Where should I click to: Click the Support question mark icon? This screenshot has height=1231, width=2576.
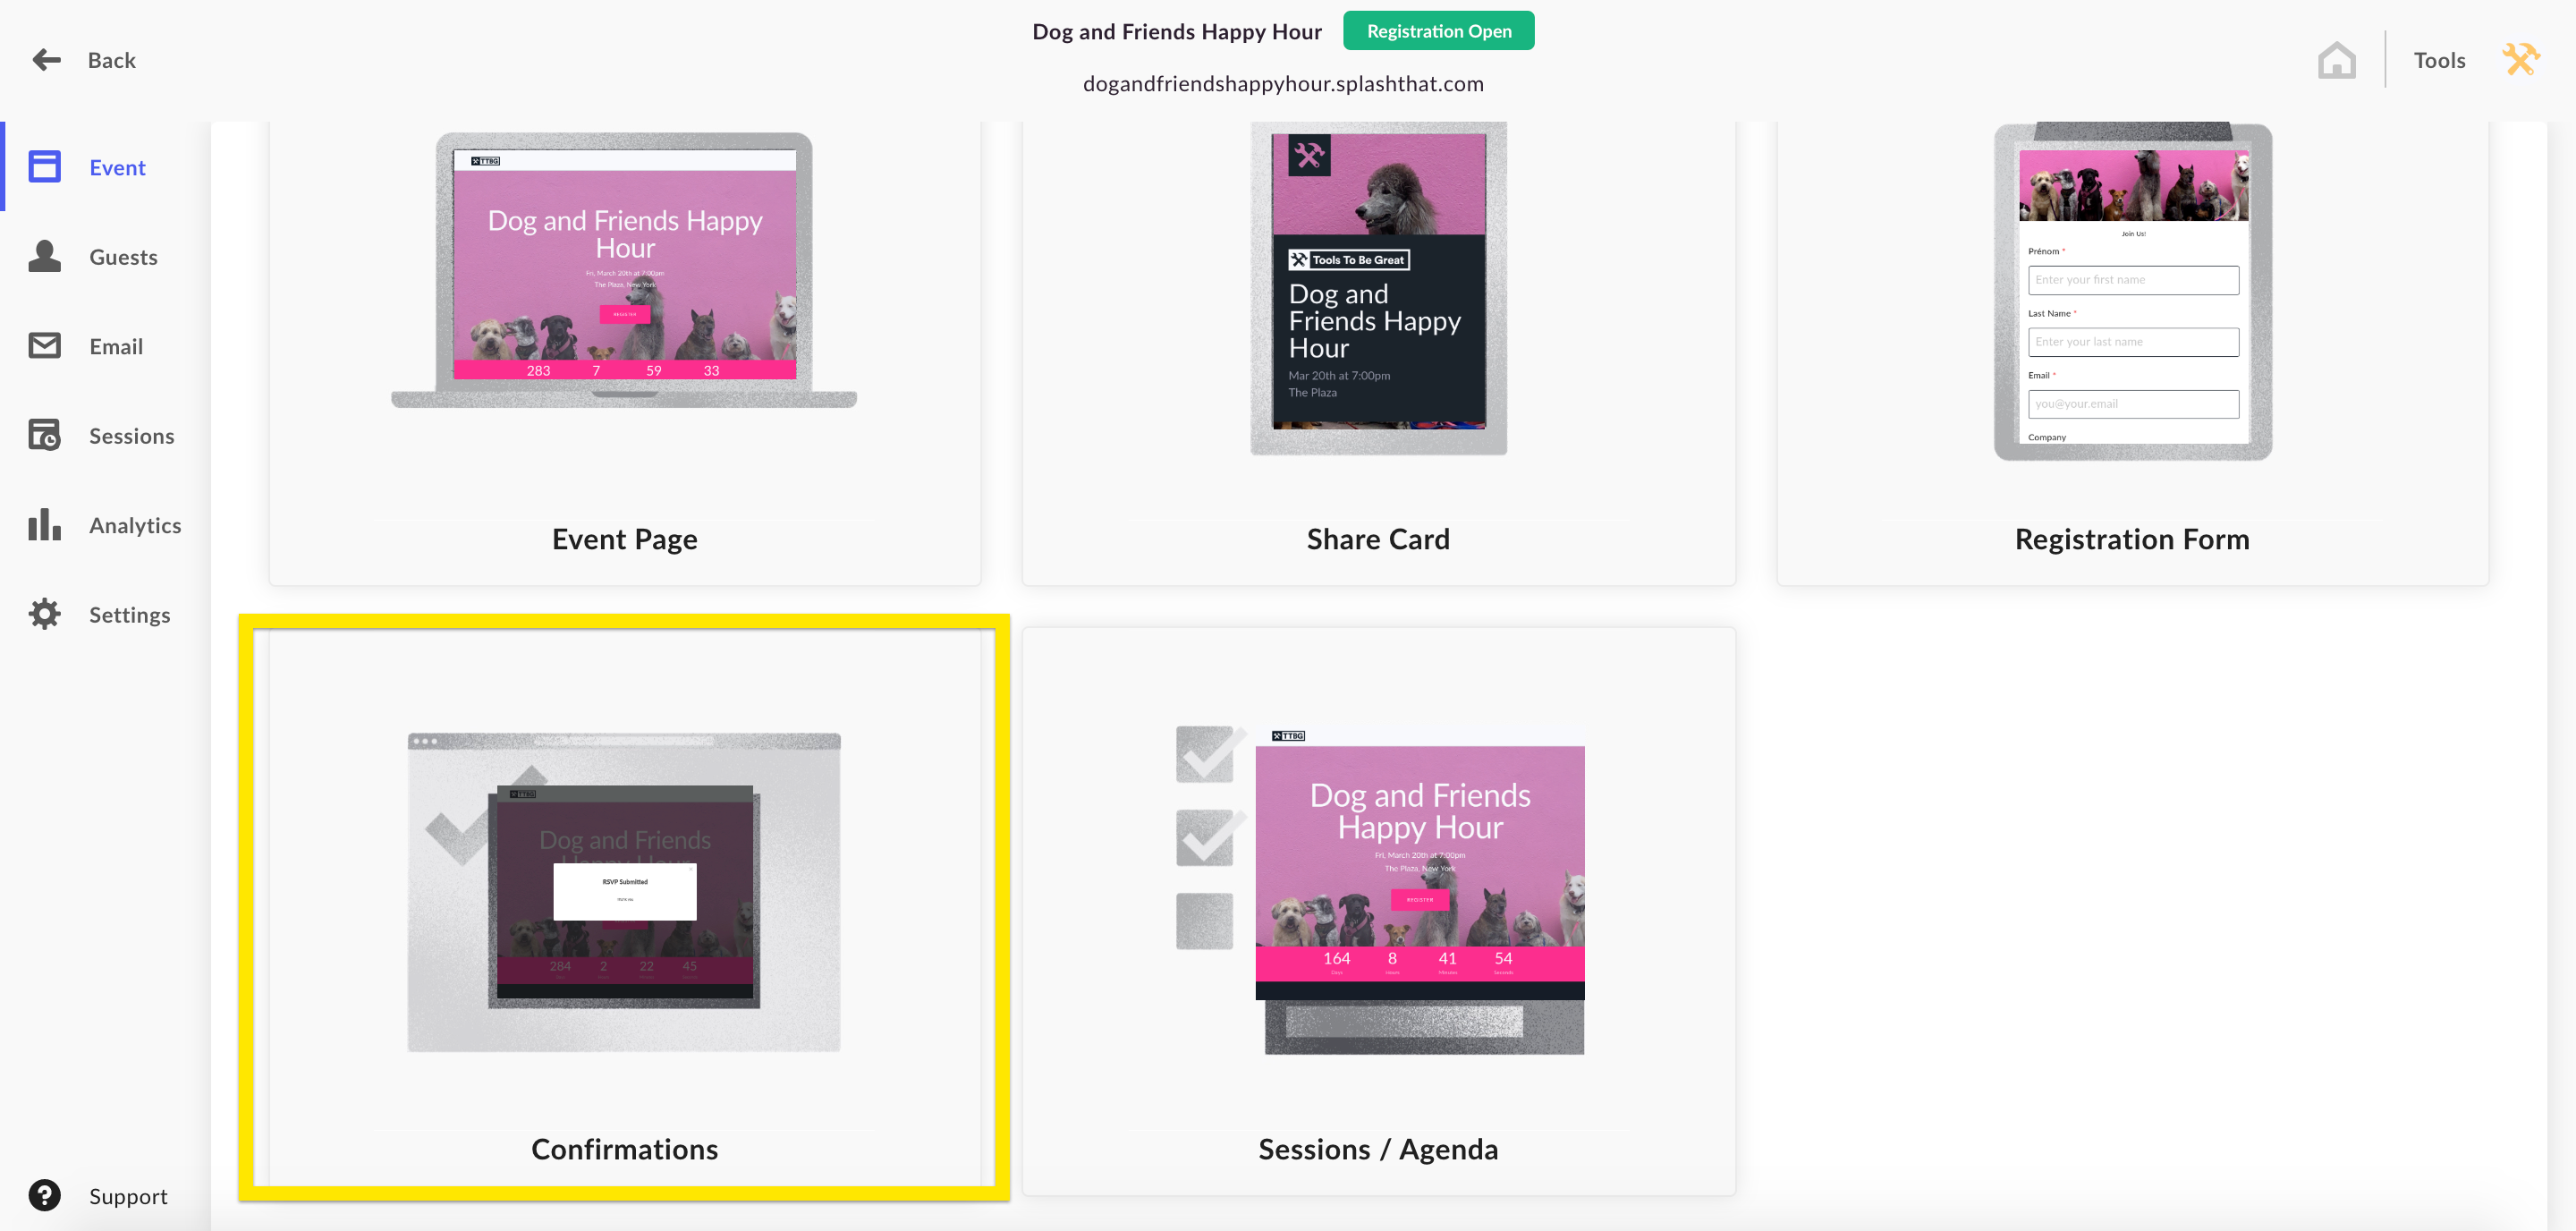tap(44, 1195)
